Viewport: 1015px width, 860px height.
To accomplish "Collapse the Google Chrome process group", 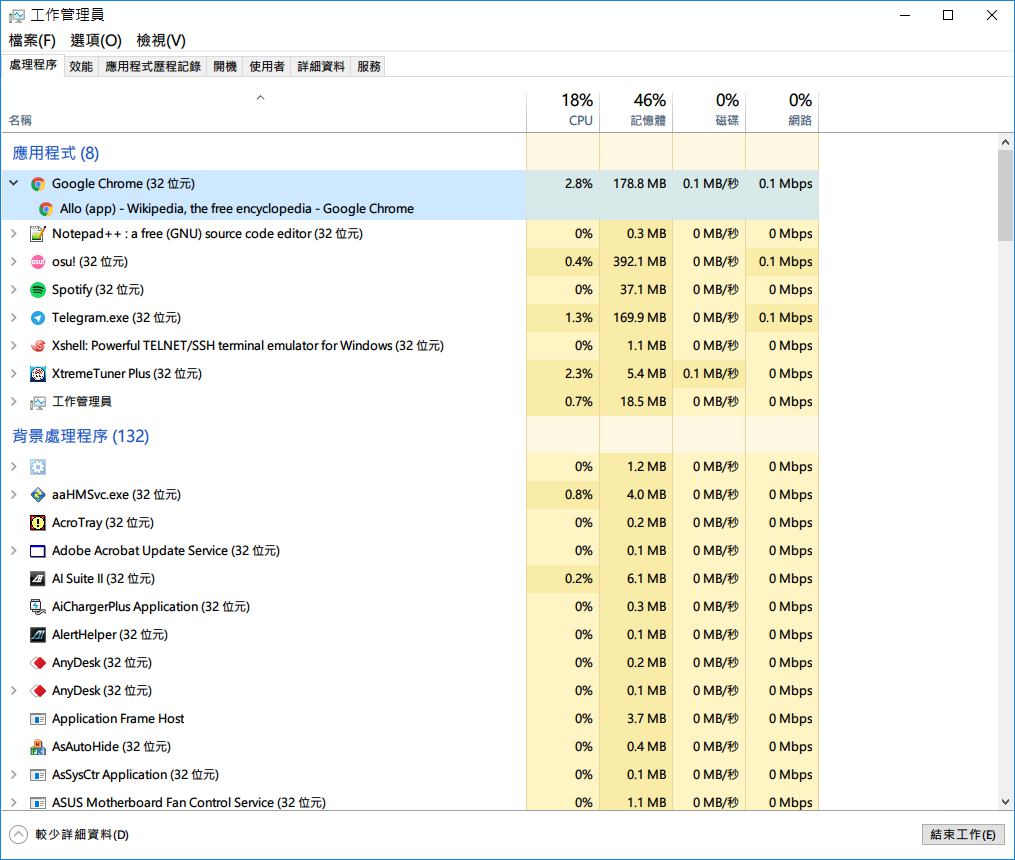I will (14, 184).
